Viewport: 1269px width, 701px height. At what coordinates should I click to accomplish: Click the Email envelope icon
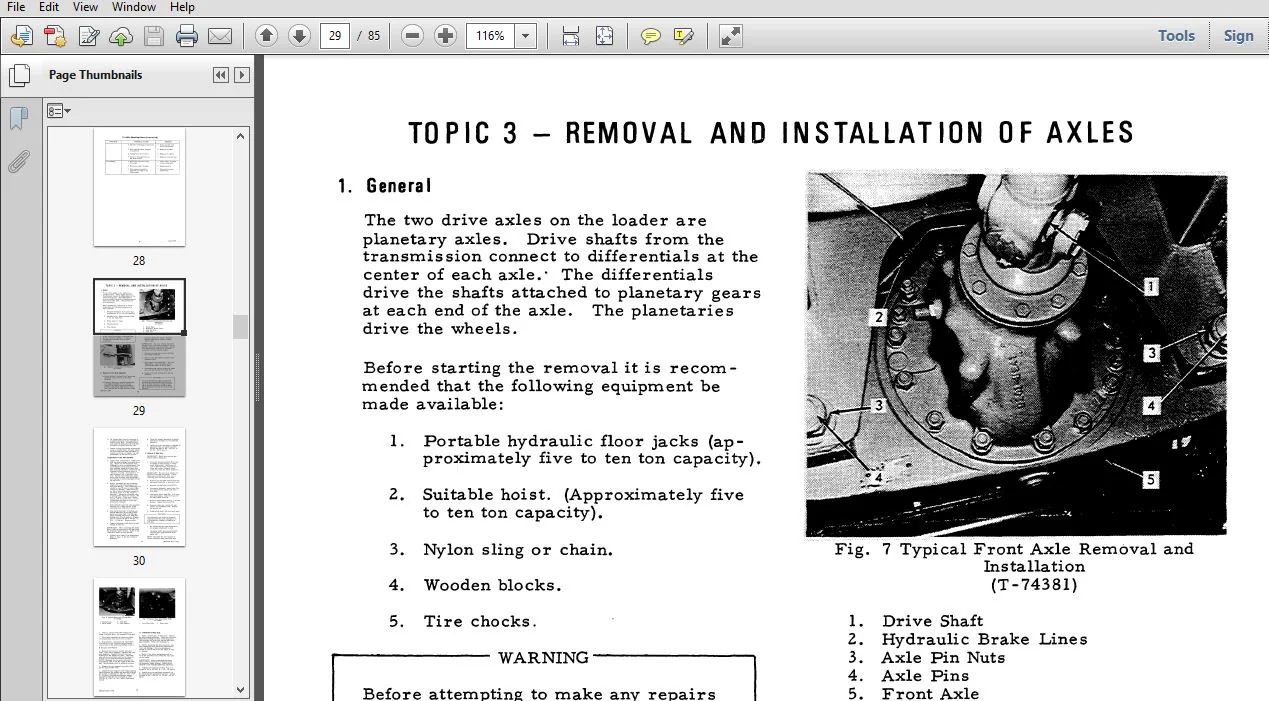coord(220,37)
